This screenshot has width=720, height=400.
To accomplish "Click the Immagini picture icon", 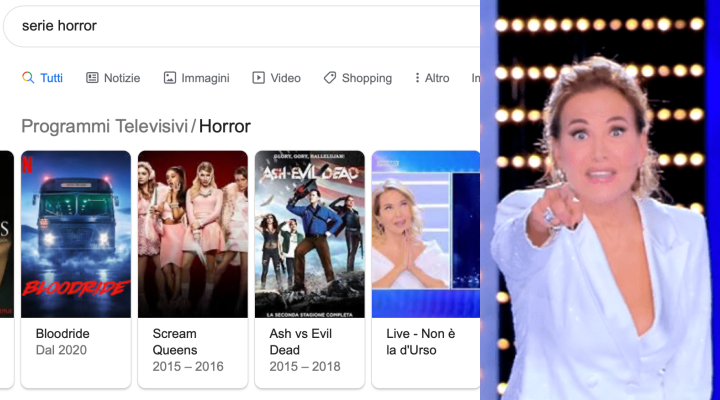I will (x=170, y=78).
